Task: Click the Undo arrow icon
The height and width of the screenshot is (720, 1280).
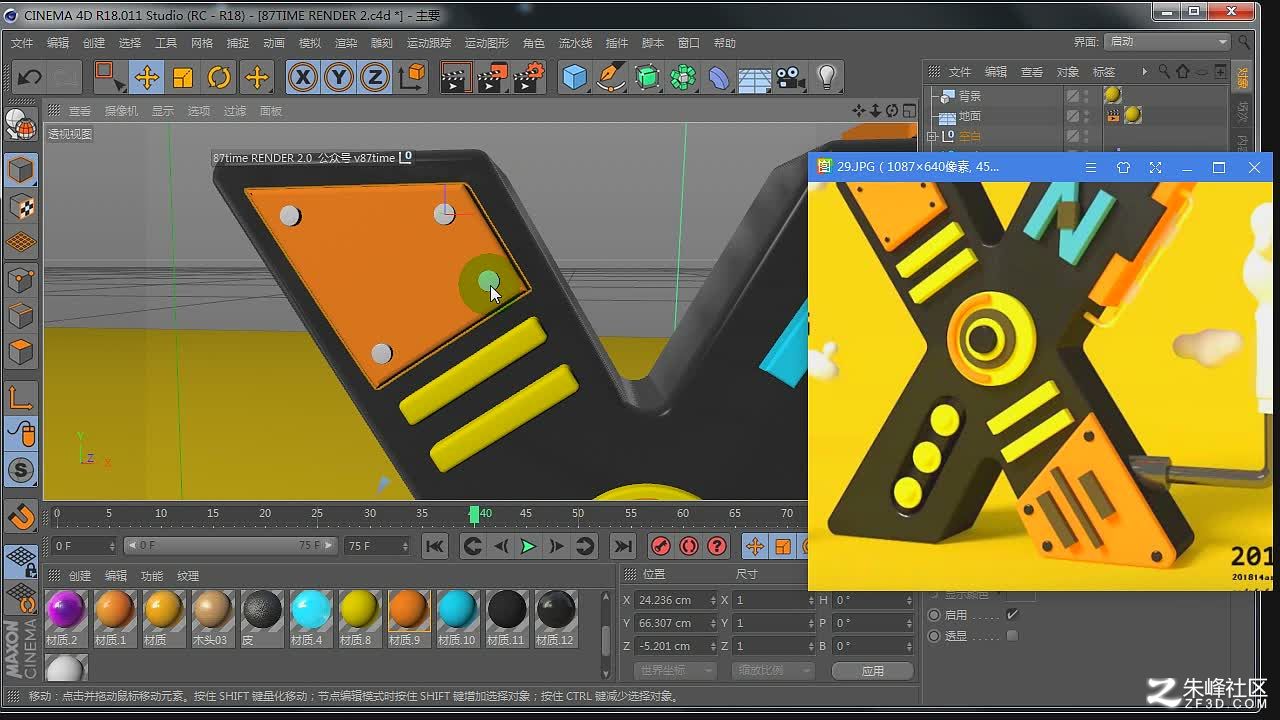Action: click(x=30, y=77)
